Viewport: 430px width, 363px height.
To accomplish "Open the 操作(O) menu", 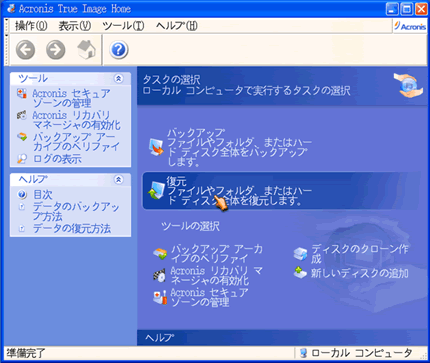I will (31, 26).
